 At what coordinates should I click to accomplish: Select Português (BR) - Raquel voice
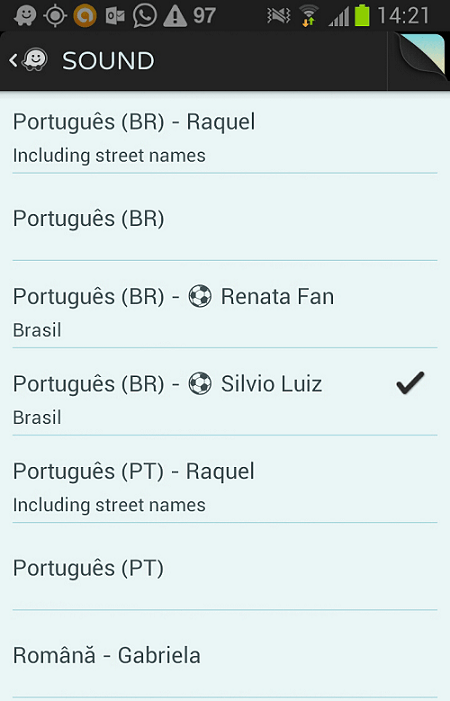coord(225,134)
